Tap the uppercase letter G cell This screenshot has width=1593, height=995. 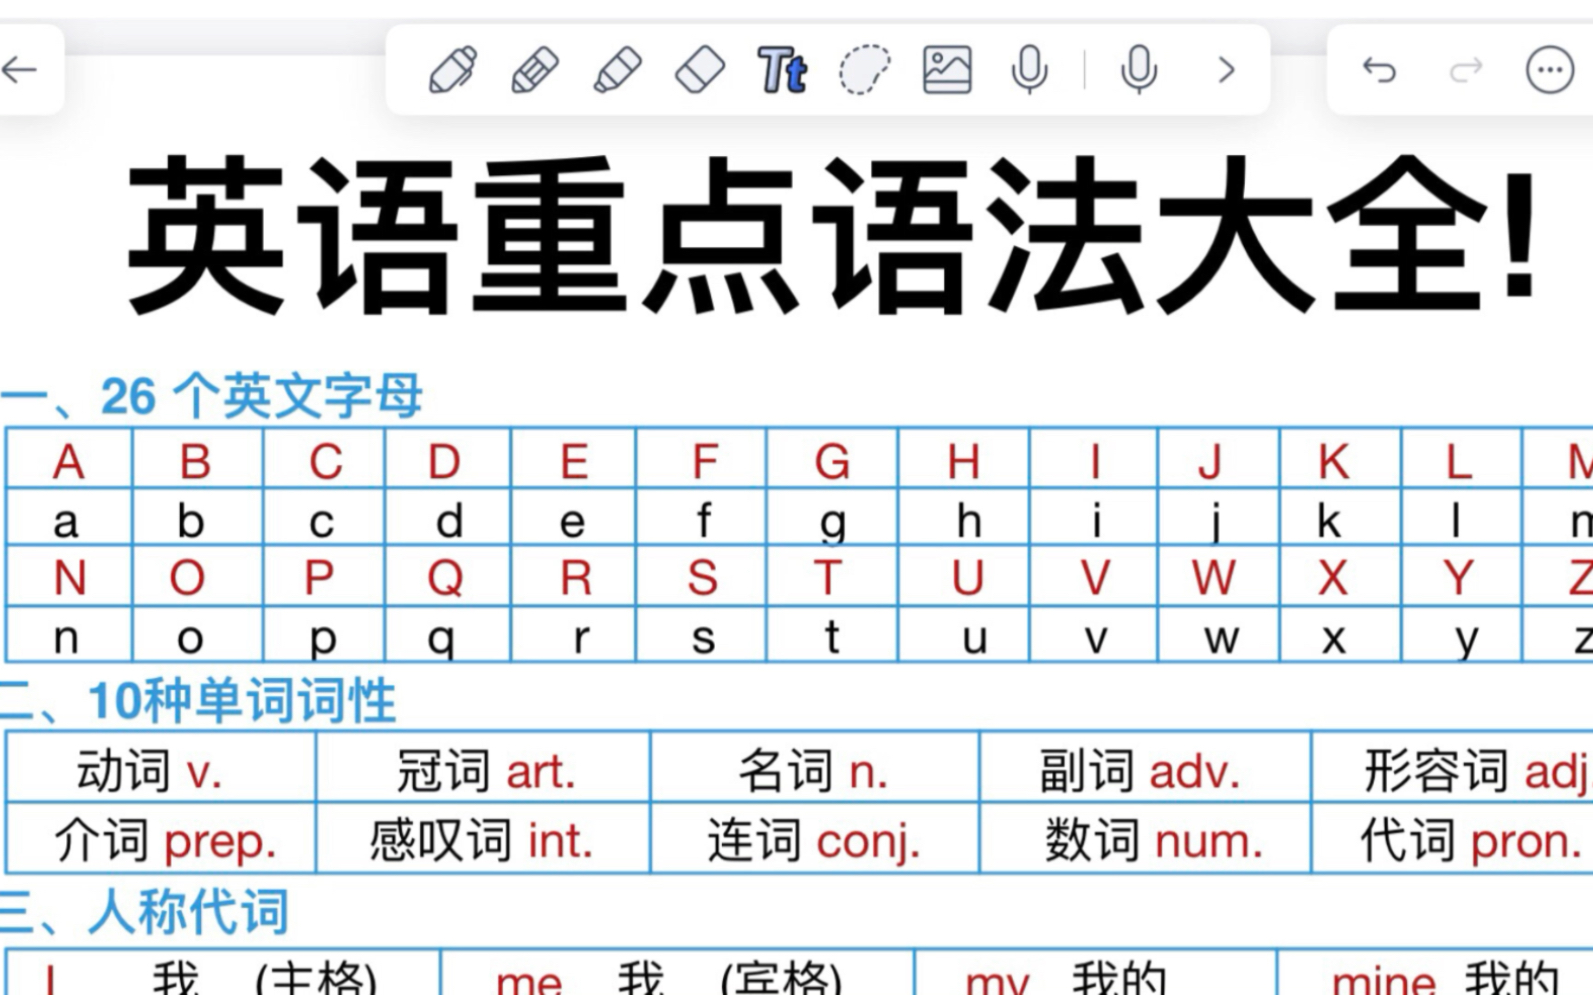(x=832, y=459)
